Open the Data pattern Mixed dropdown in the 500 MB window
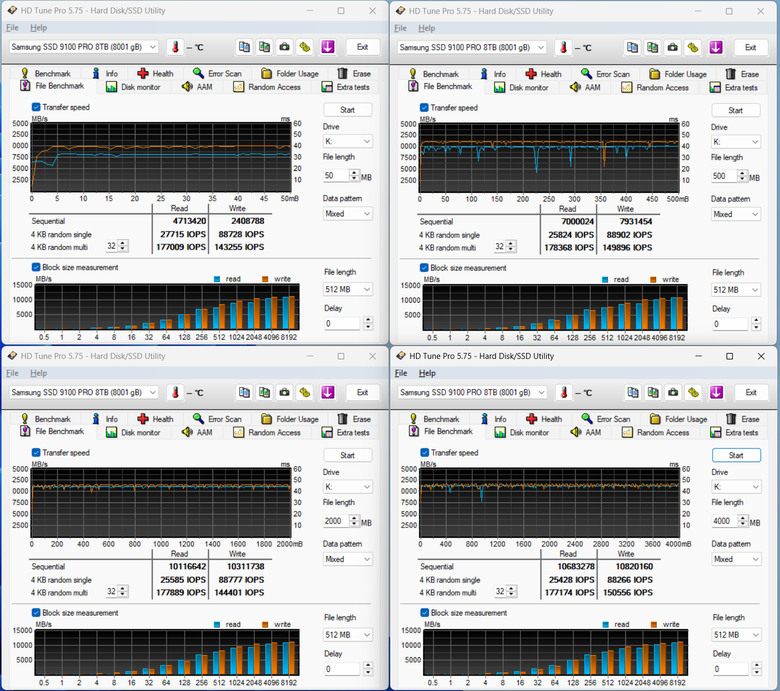 [735, 214]
